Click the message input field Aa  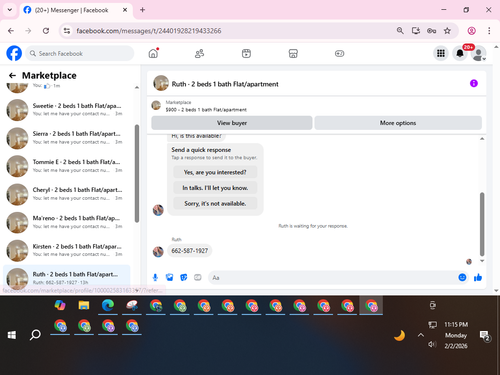333,278
